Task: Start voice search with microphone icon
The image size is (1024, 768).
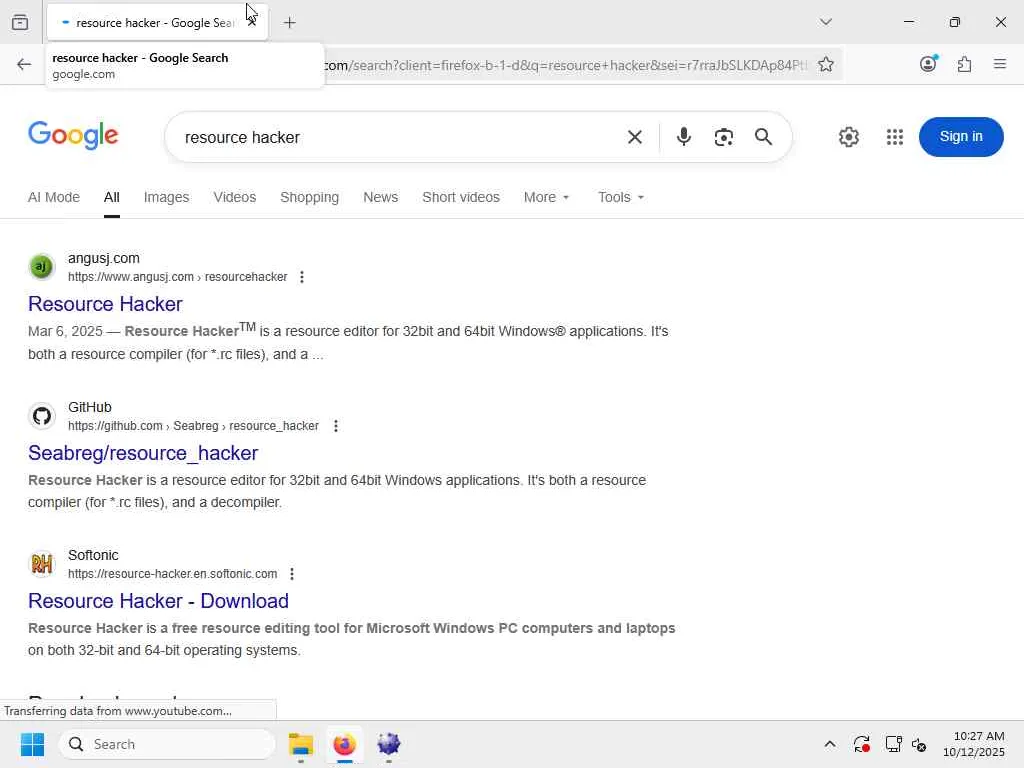Action: coord(684,136)
